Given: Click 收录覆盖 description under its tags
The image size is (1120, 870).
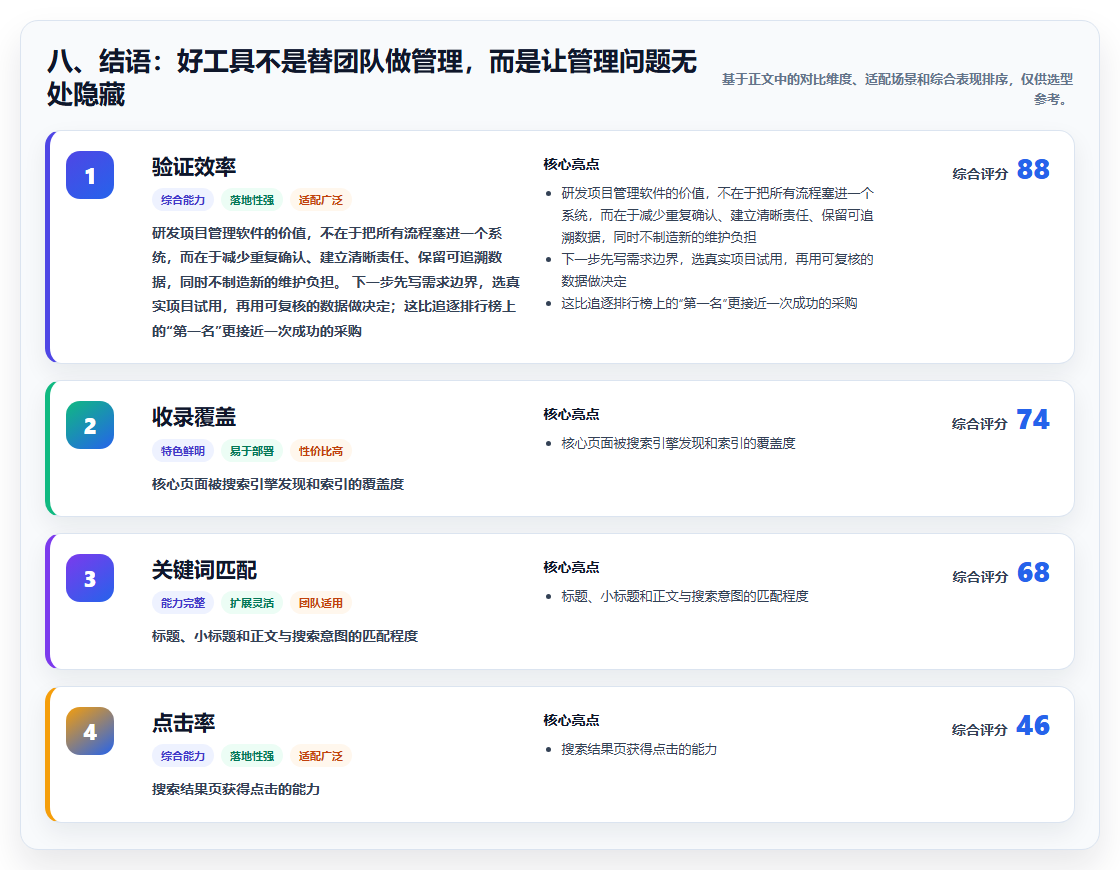Looking at the screenshot, I should pyautogui.click(x=278, y=484).
